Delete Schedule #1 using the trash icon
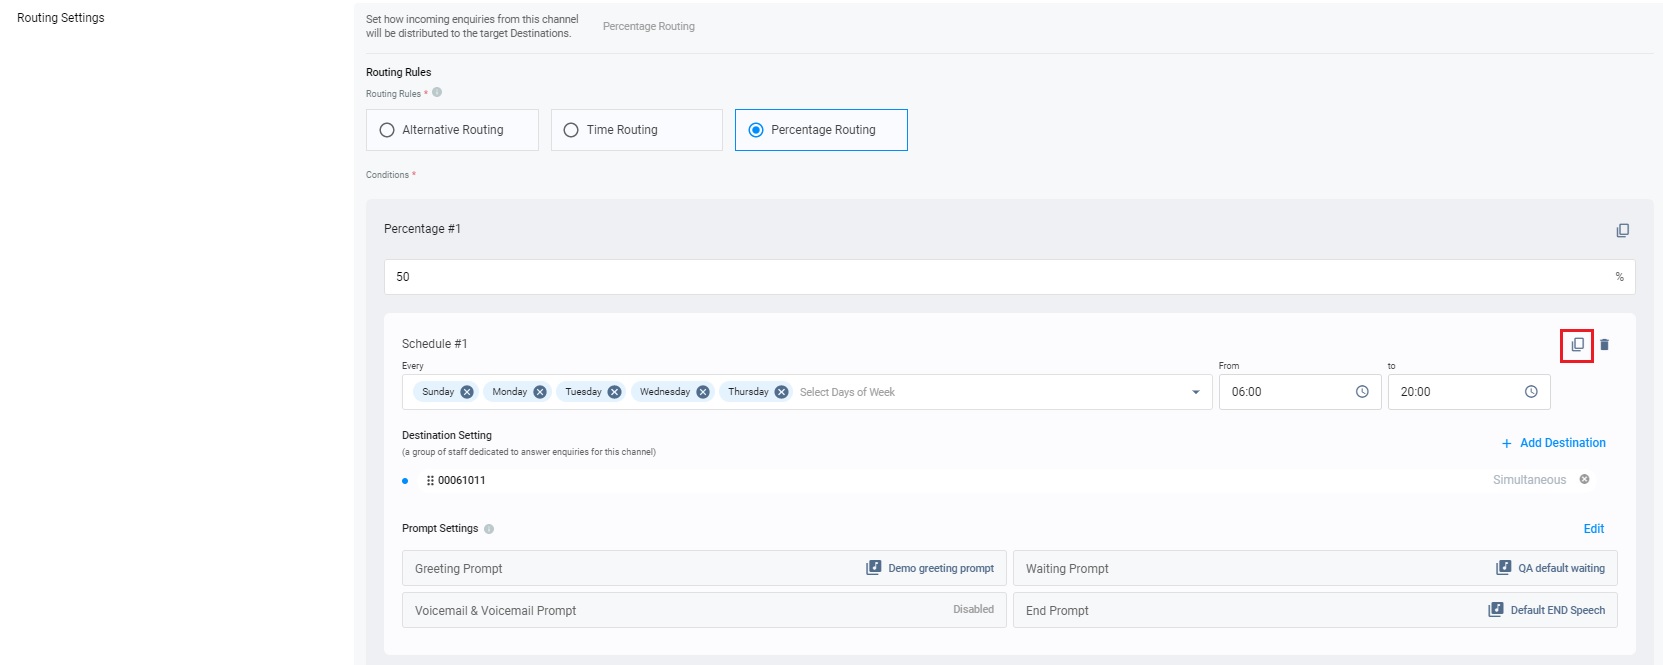 [x=1604, y=345]
